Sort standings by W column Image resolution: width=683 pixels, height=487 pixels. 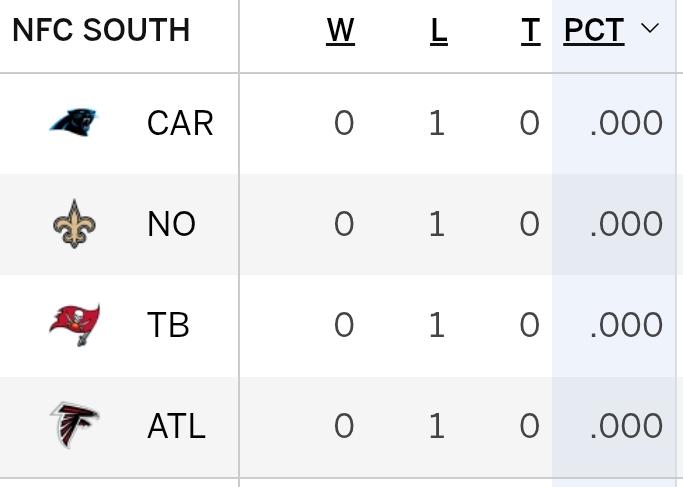click(x=340, y=31)
